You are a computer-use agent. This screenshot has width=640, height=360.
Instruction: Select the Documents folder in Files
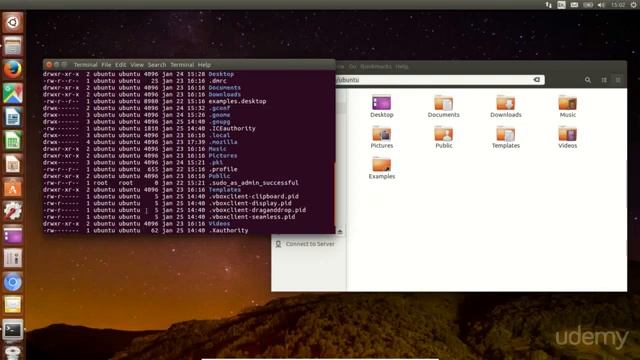coord(443,106)
